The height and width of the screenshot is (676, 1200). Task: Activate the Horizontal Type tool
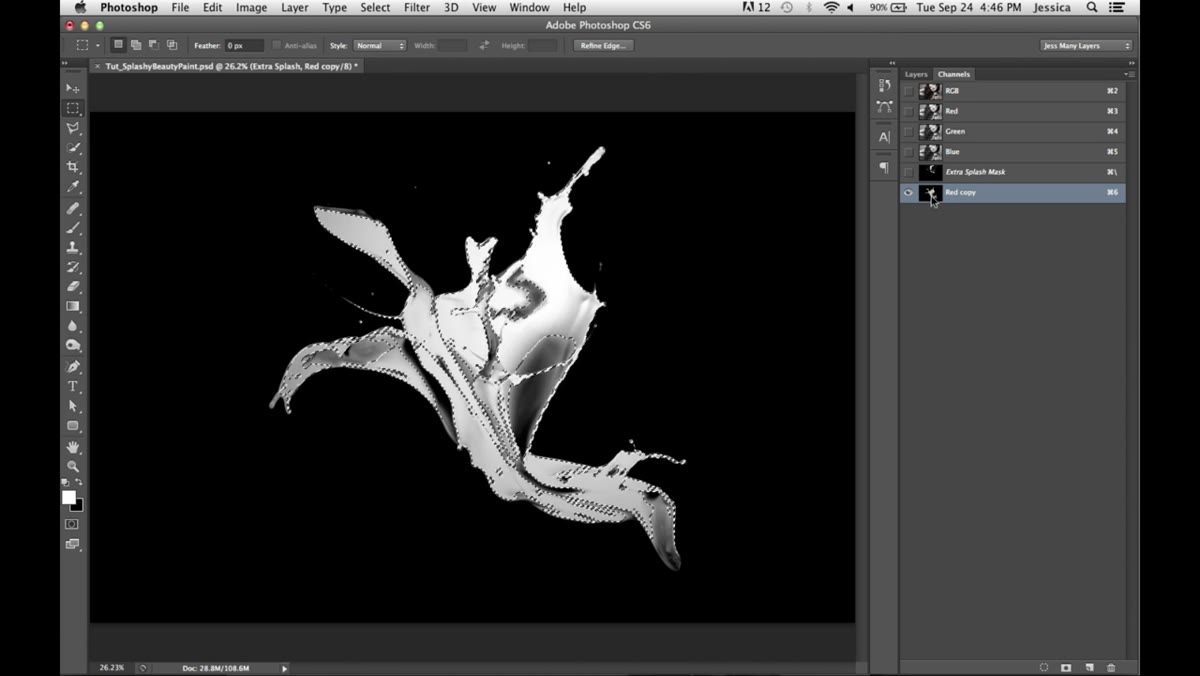pos(73,386)
